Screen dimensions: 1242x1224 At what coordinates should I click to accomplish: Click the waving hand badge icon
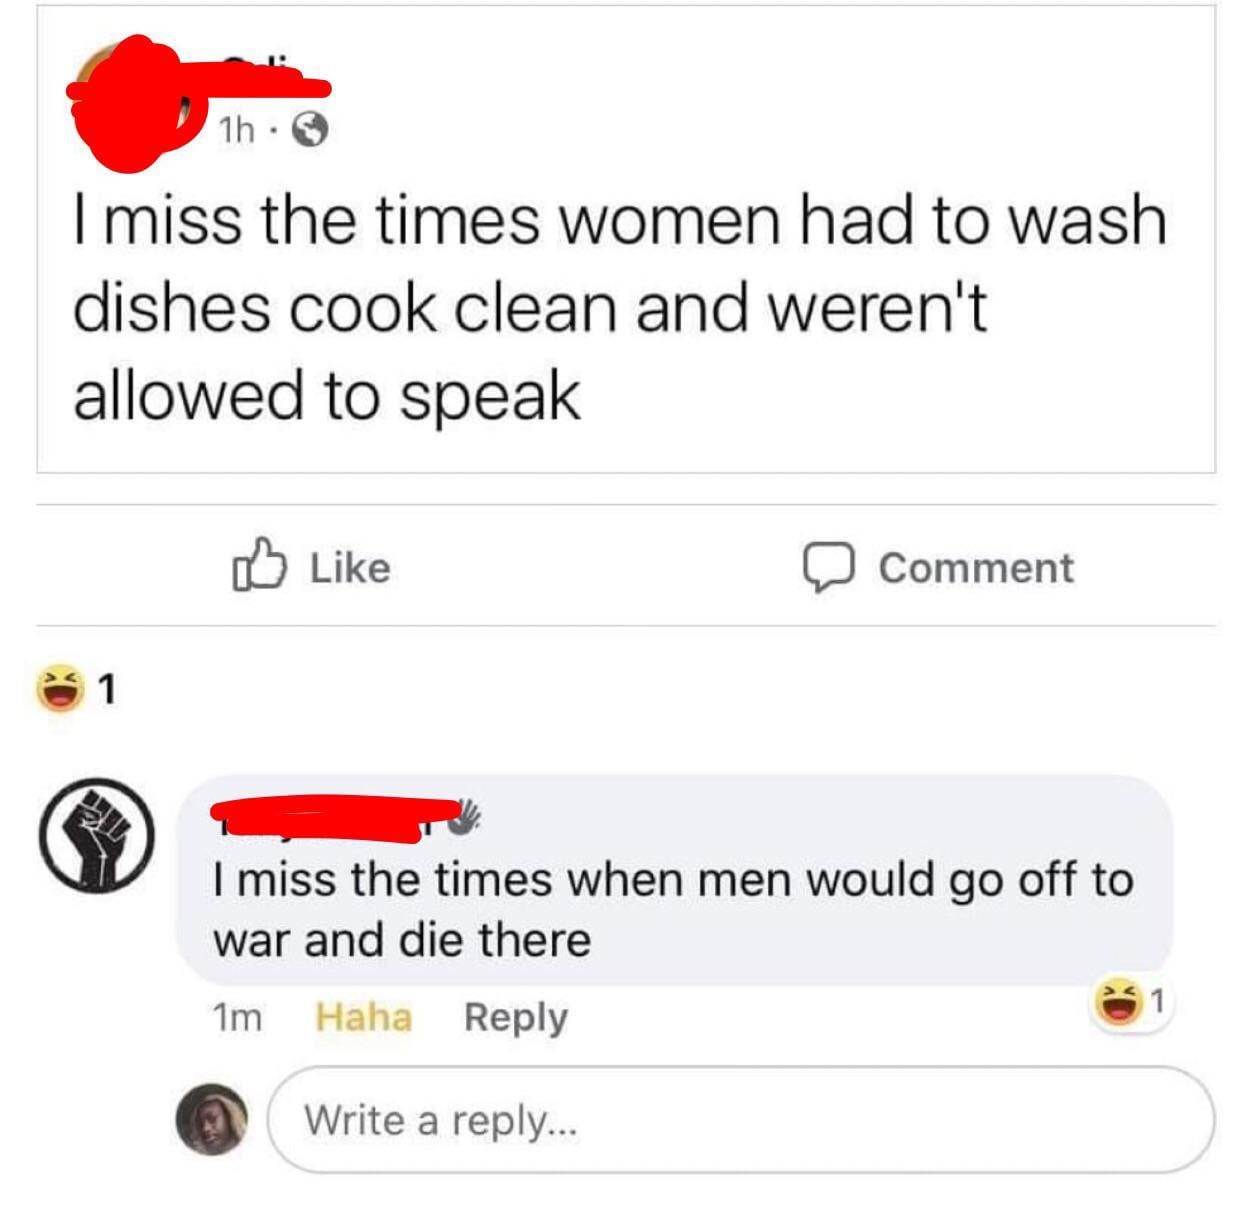[461, 817]
